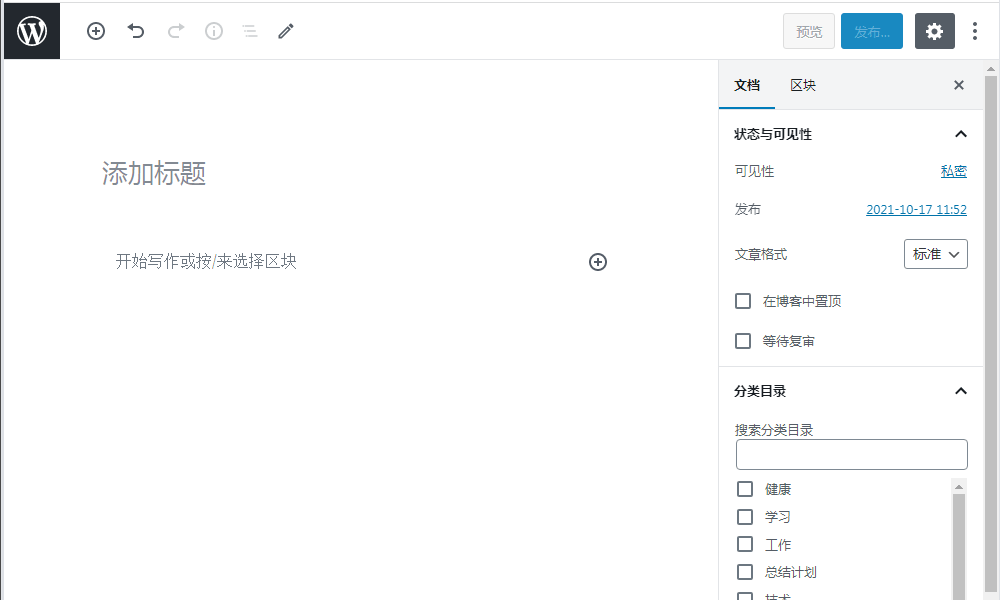The image size is (1000, 600).
Task: Switch to the 区块 tab
Action: point(801,85)
